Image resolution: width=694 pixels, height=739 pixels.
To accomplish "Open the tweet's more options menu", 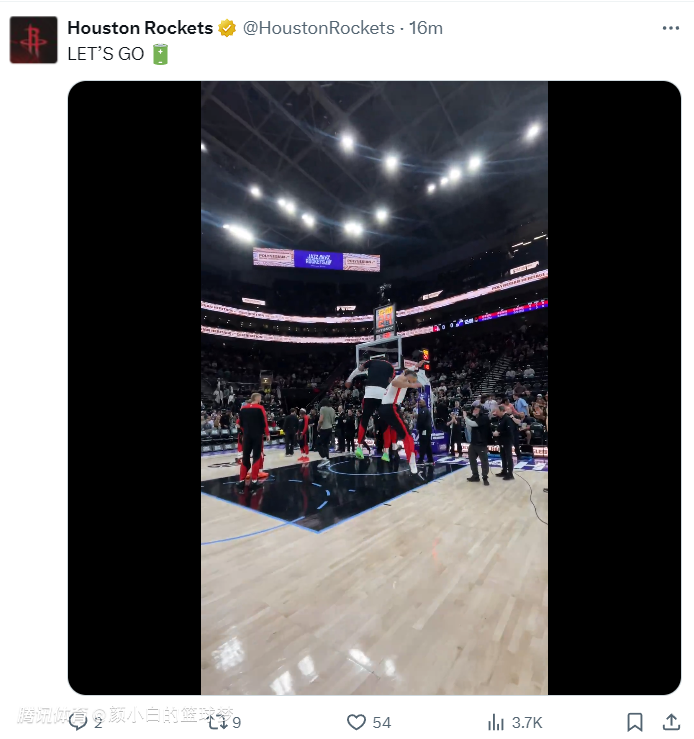I will [671, 28].
